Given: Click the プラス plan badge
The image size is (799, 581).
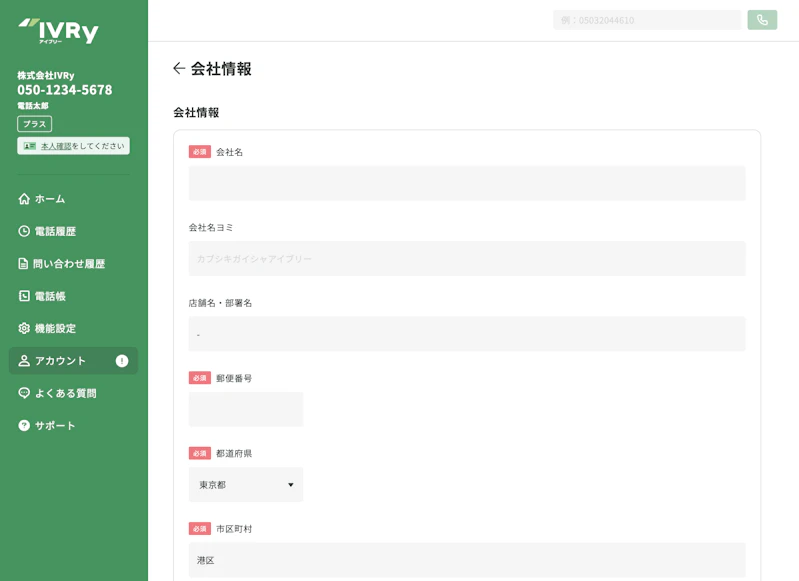Looking at the screenshot, I should tap(35, 124).
